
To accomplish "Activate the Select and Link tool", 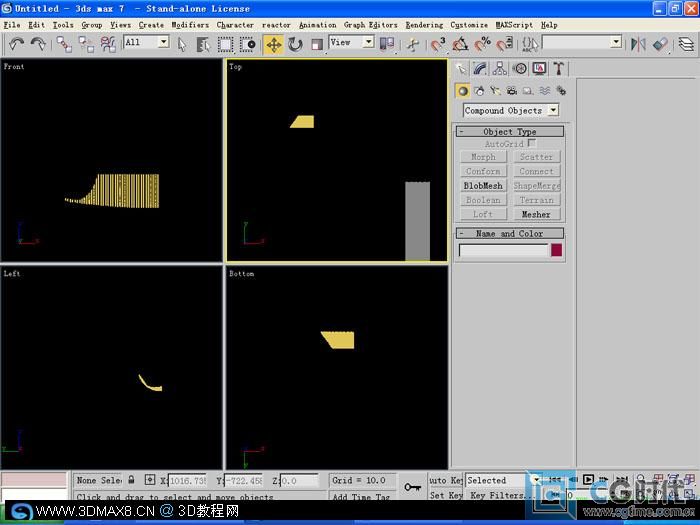I will [x=64, y=44].
